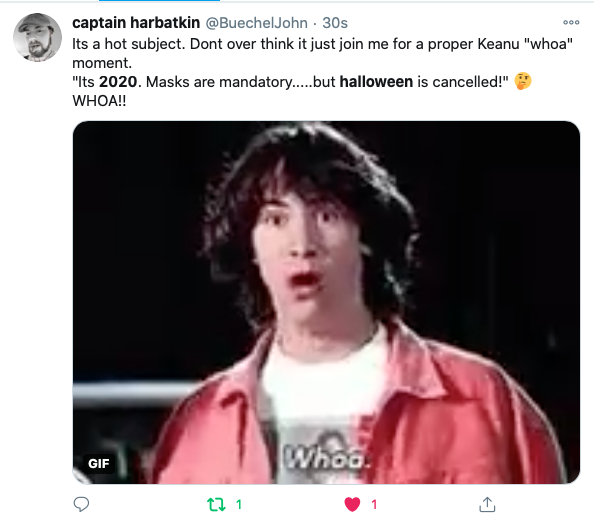Screen dimensions: 594x522
Task: Click the thinking face emoji
Action: [x=523, y=81]
